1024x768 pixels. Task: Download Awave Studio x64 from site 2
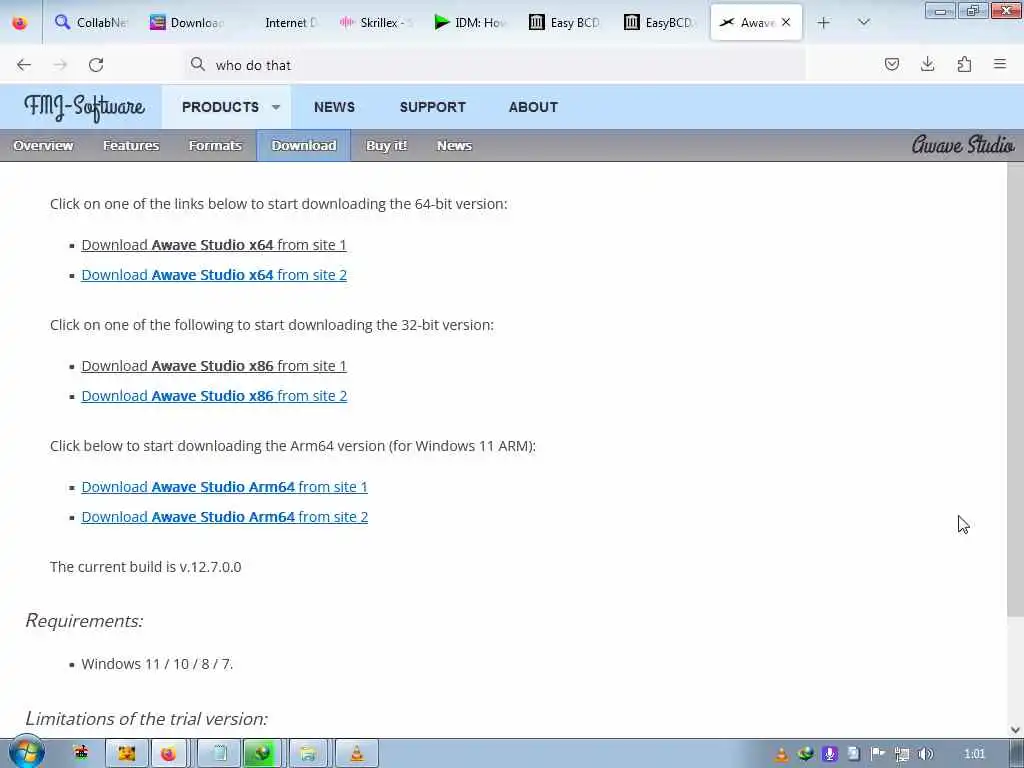(x=214, y=275)
